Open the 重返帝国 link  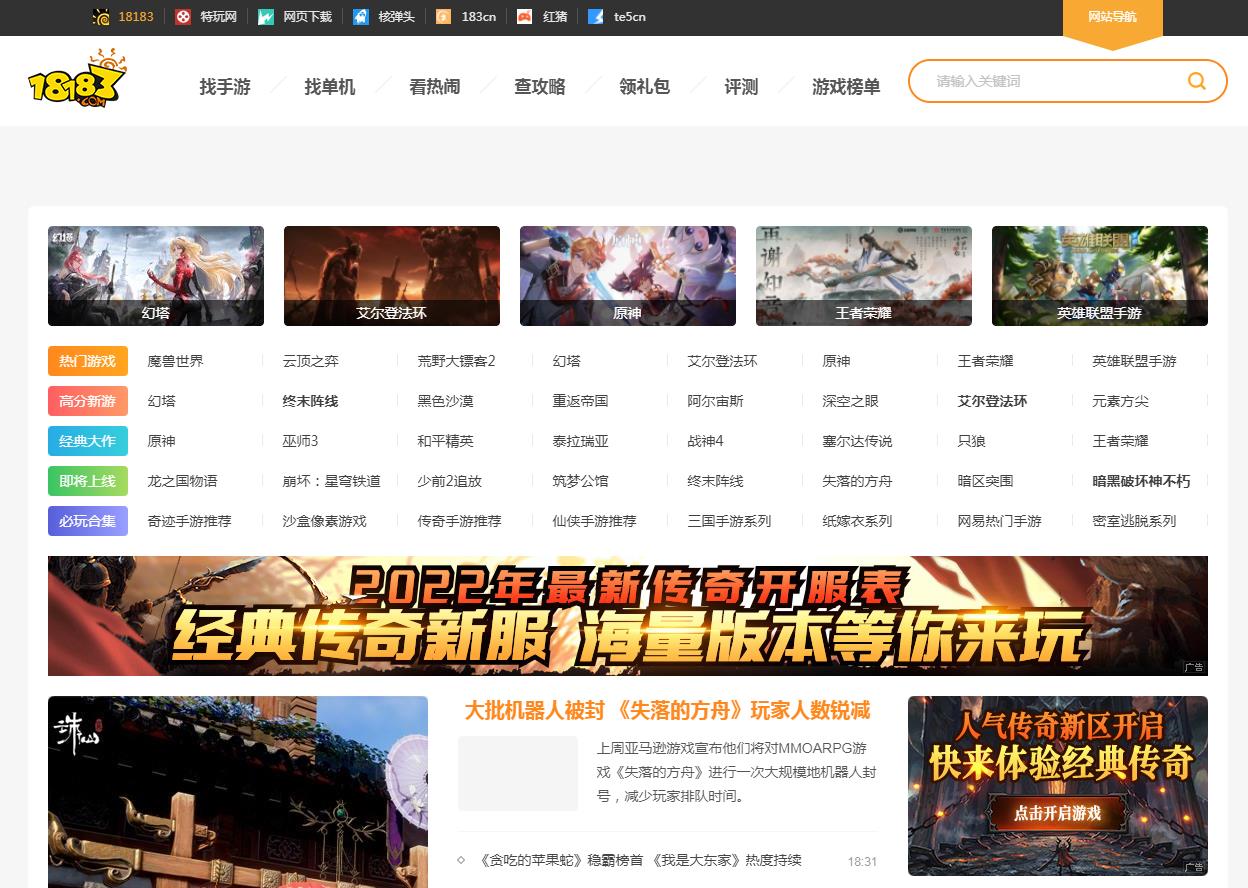click(x=581, y=401)
